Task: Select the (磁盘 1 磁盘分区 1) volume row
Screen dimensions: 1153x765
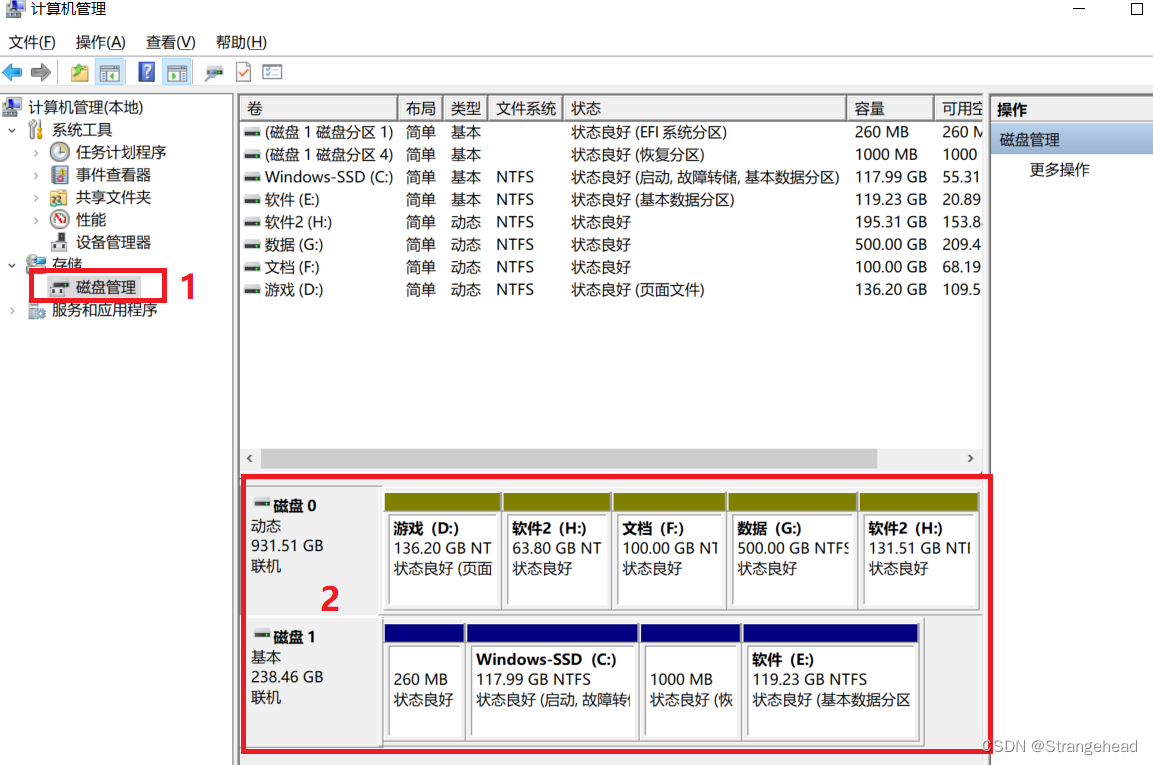Action: (x=612, y=132)
